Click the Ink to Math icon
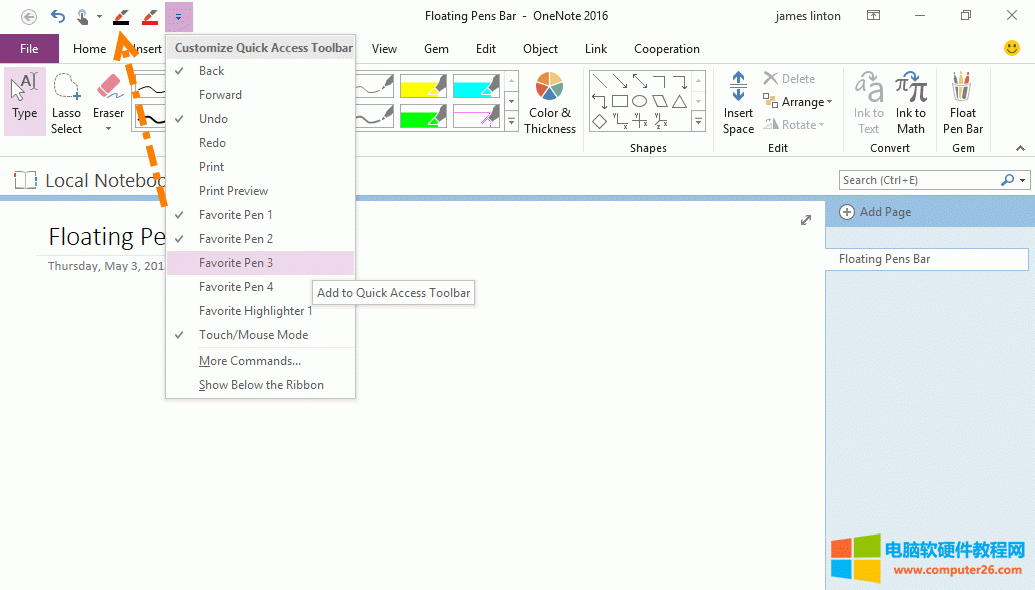 910,103
